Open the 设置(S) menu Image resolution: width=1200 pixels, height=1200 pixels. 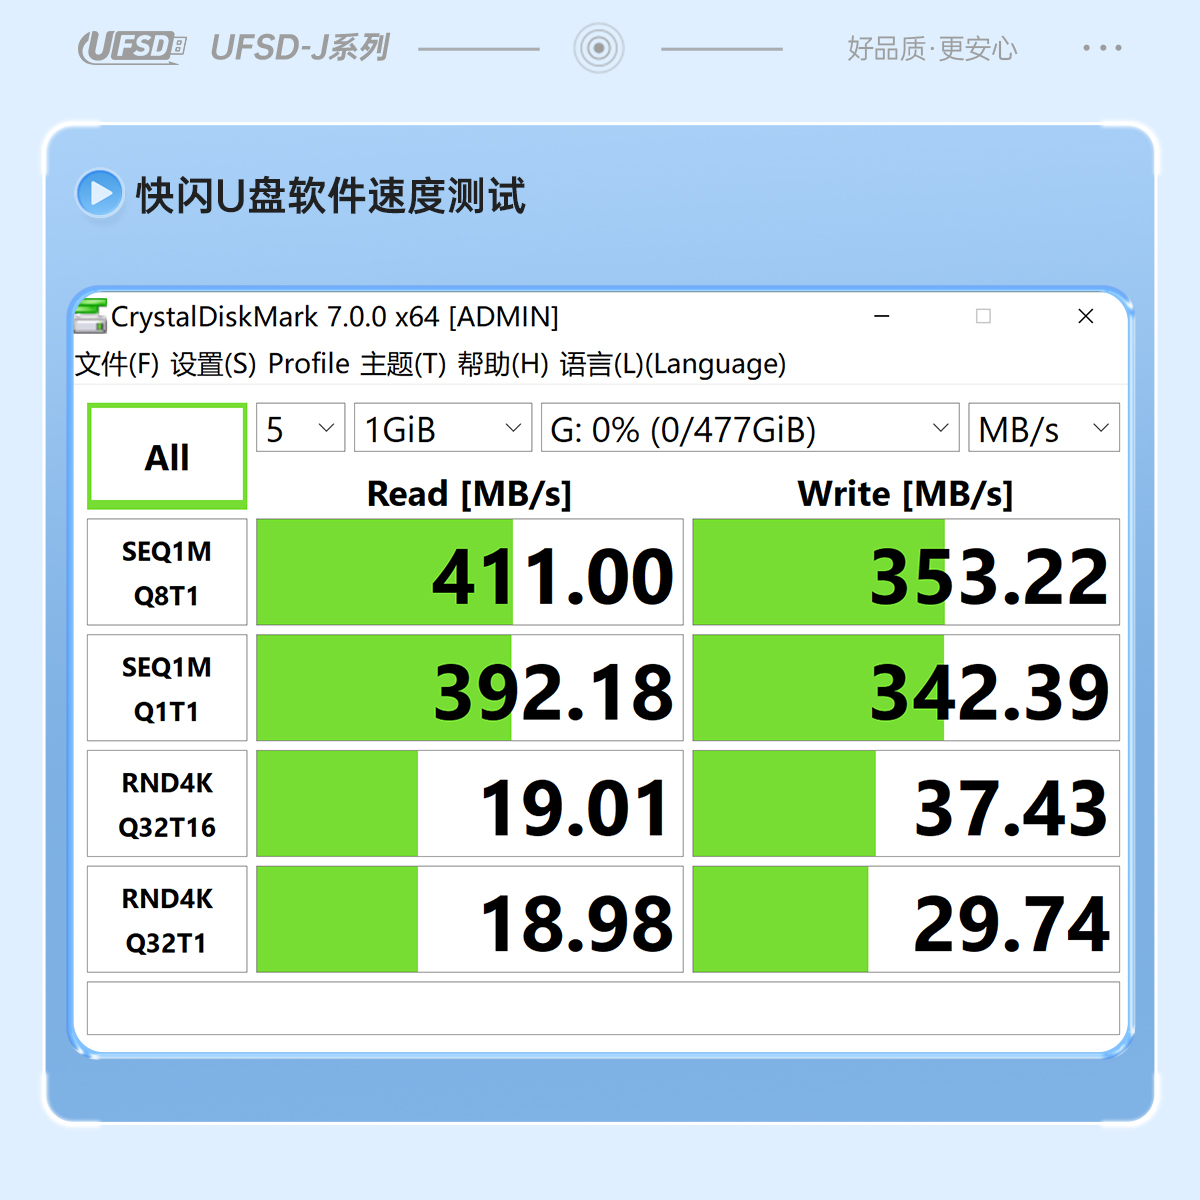[213, 364]
